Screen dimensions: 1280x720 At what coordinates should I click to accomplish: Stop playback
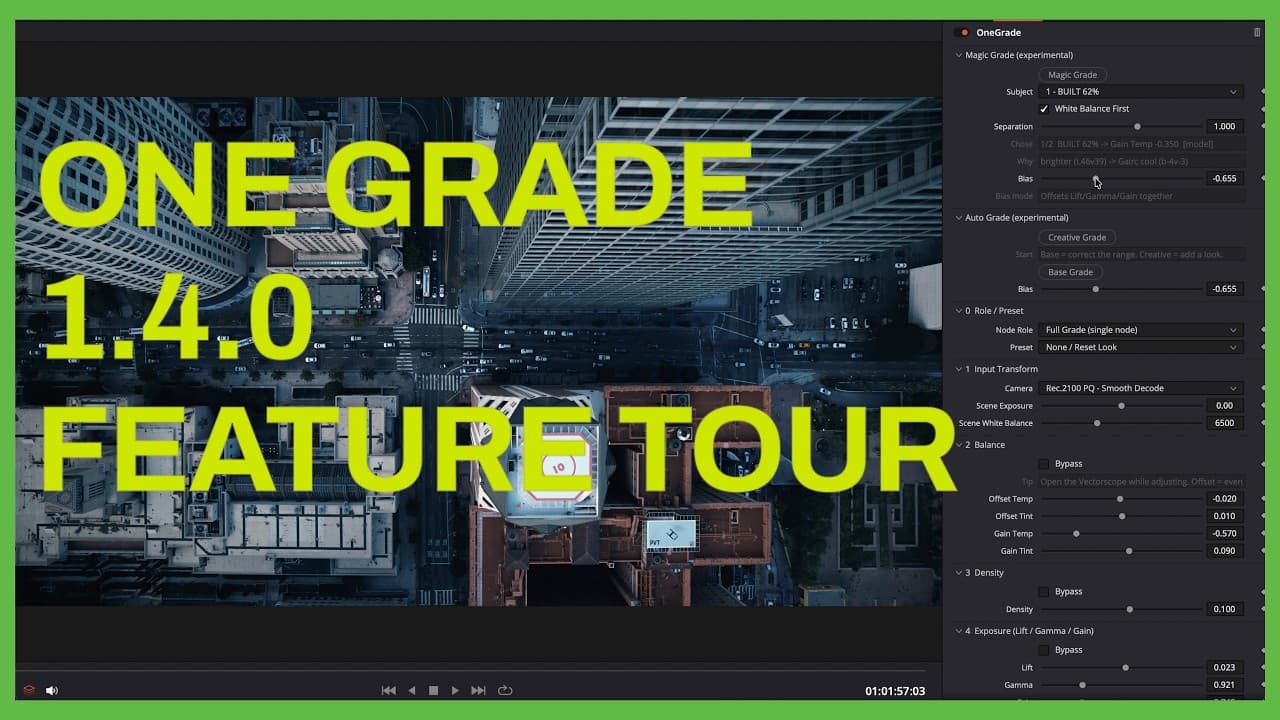(x=433, y=690)
